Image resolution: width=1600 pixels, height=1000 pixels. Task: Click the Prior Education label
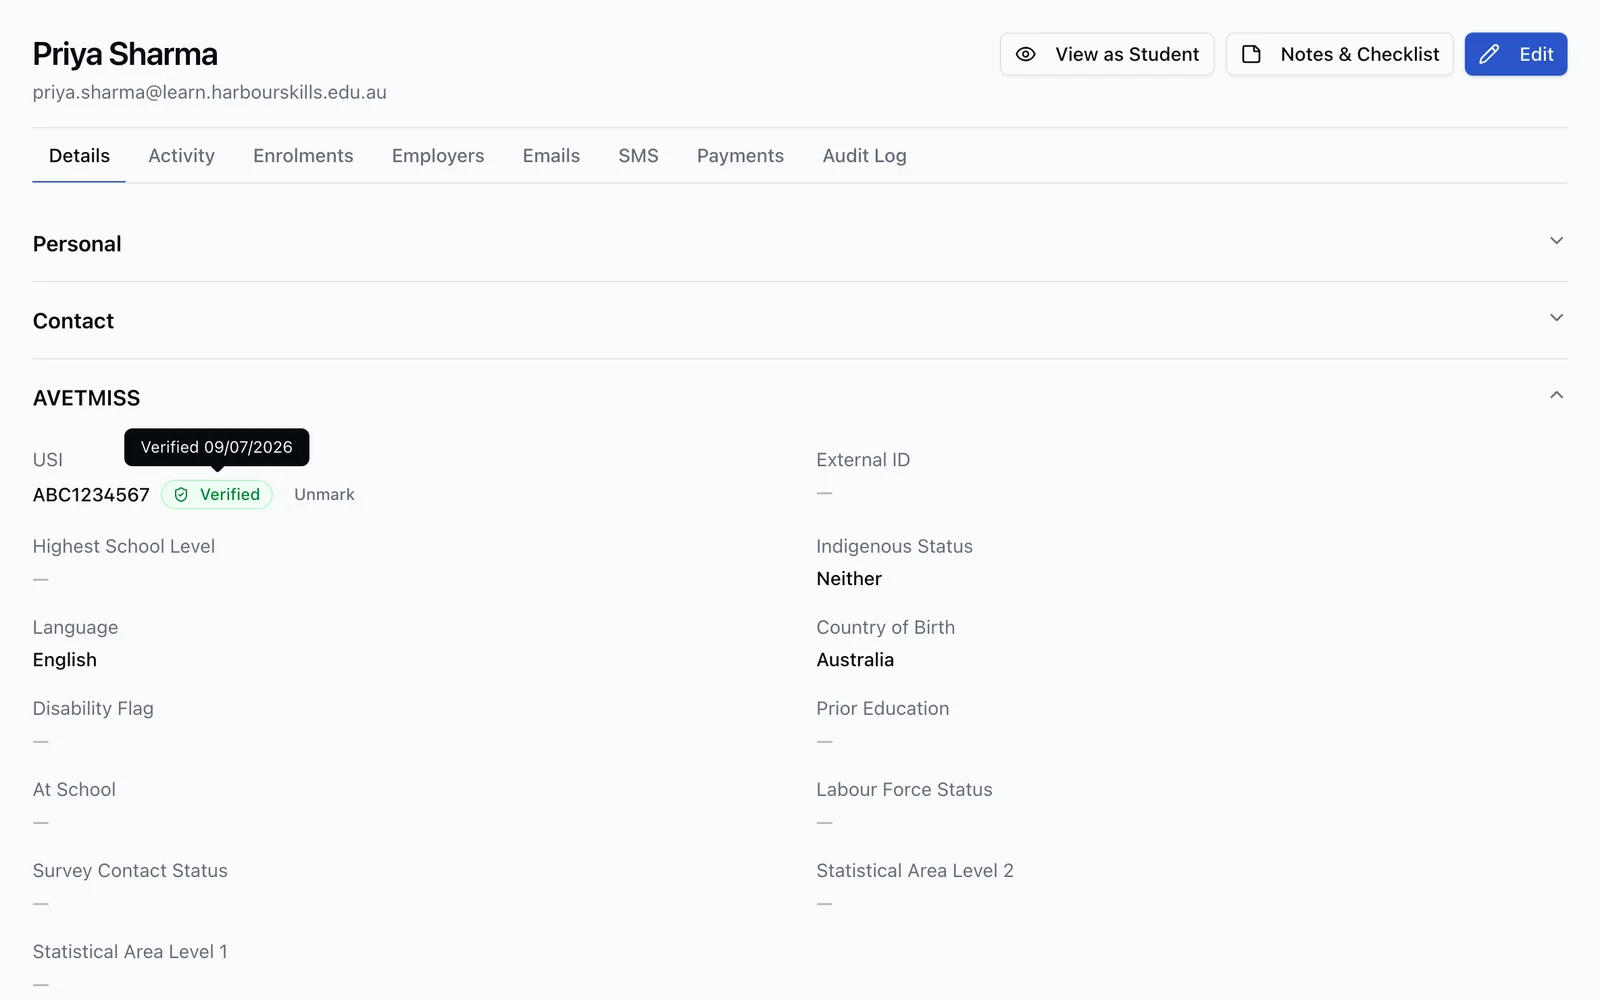click(882, 709)
